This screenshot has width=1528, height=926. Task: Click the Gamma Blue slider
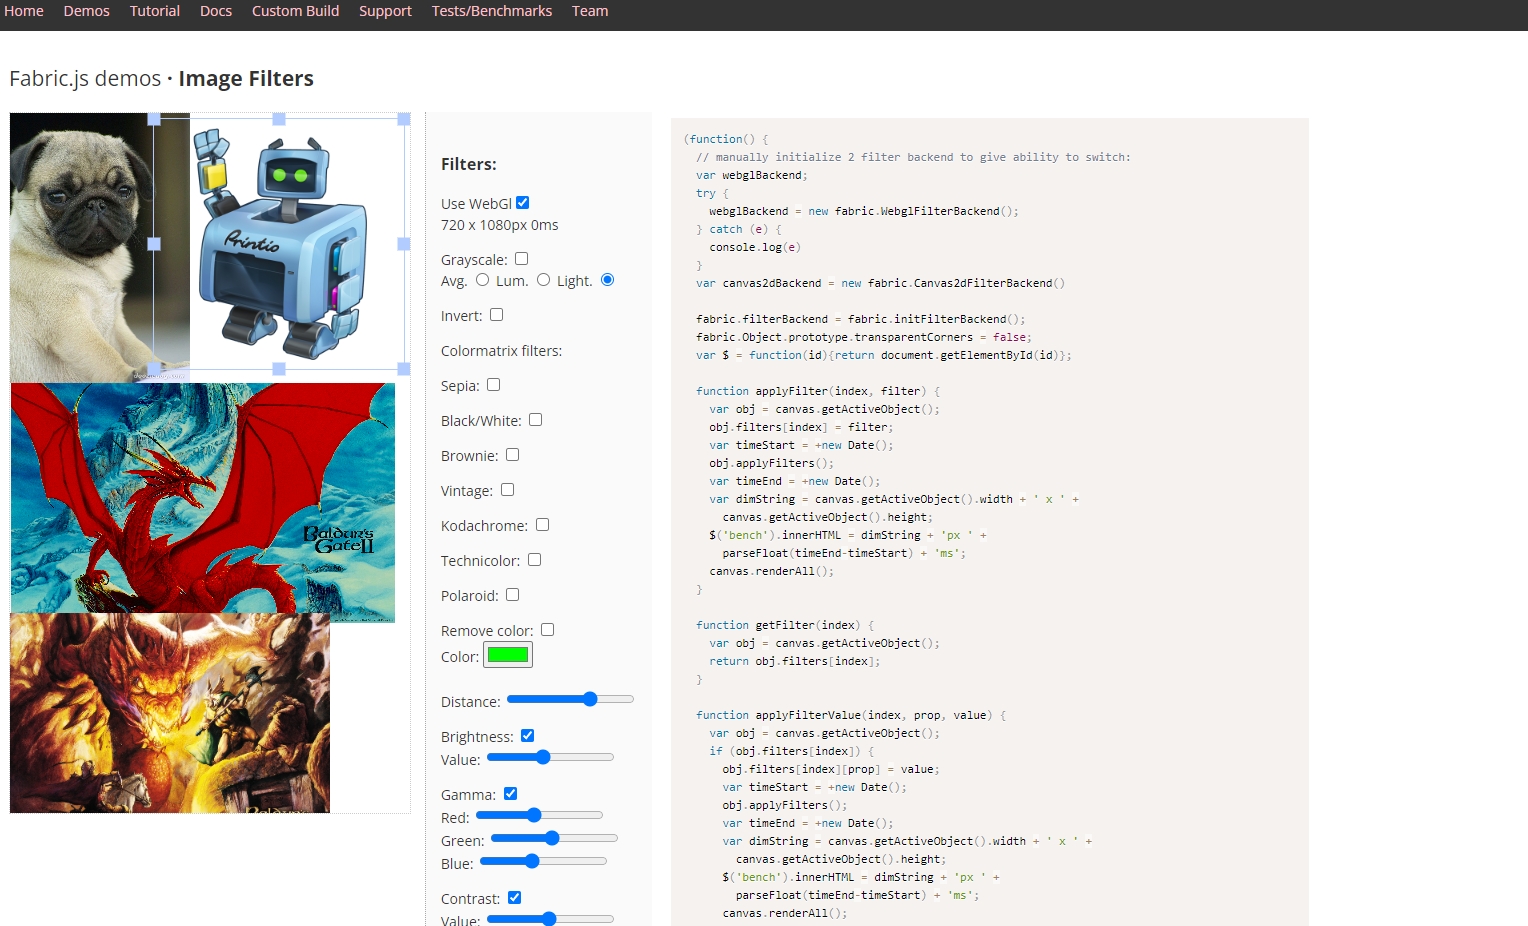coord(544,861)
